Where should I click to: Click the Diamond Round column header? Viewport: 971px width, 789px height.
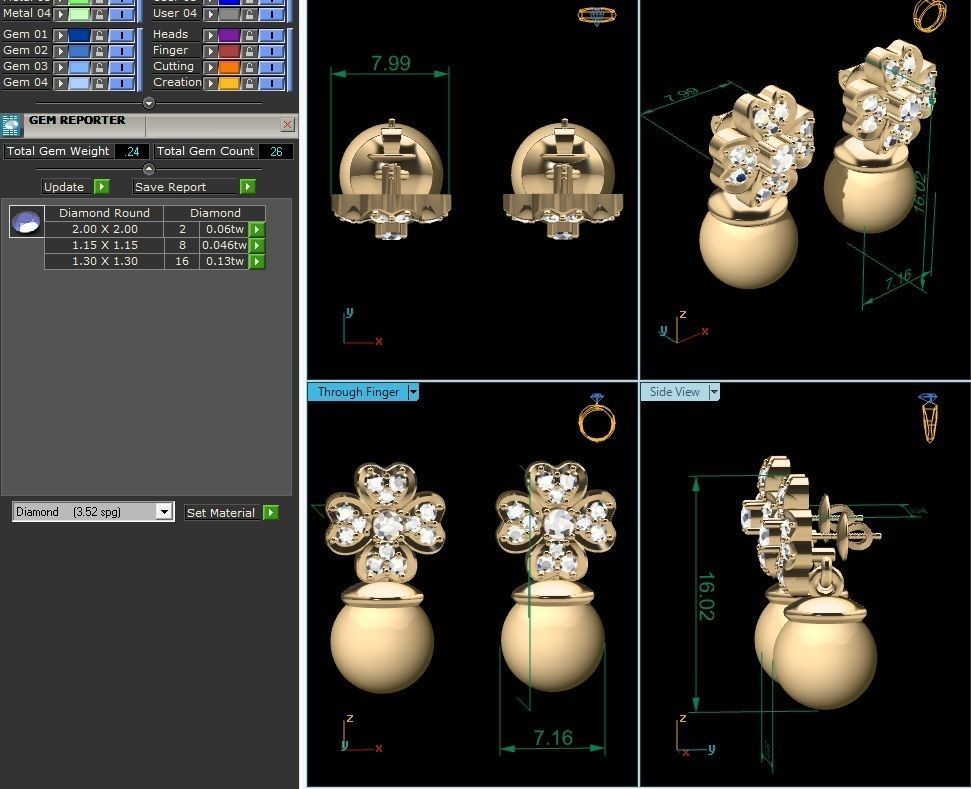[104, 213]
